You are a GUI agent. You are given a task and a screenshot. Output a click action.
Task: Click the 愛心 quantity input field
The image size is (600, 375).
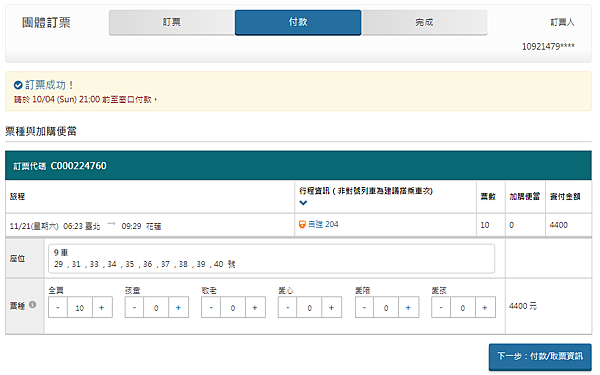[309, 307]
